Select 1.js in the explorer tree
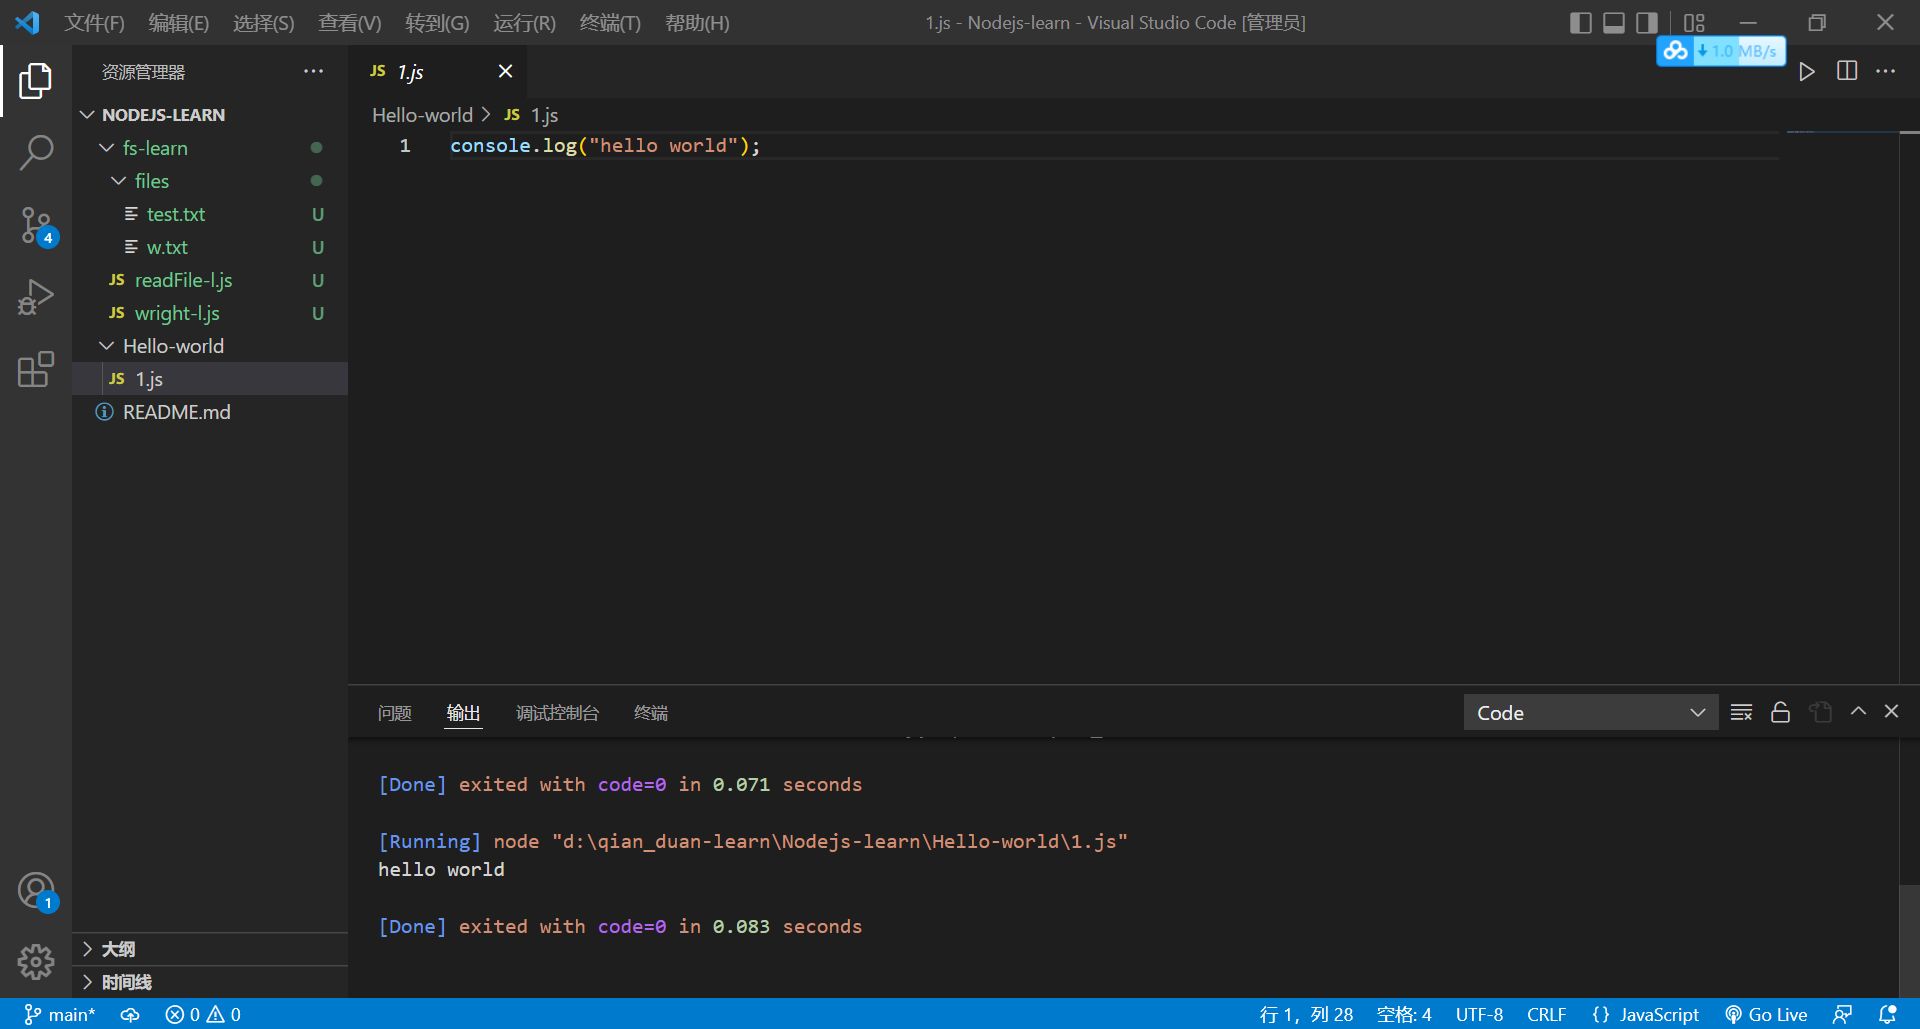1920x1029 pixels. (210, 379)
